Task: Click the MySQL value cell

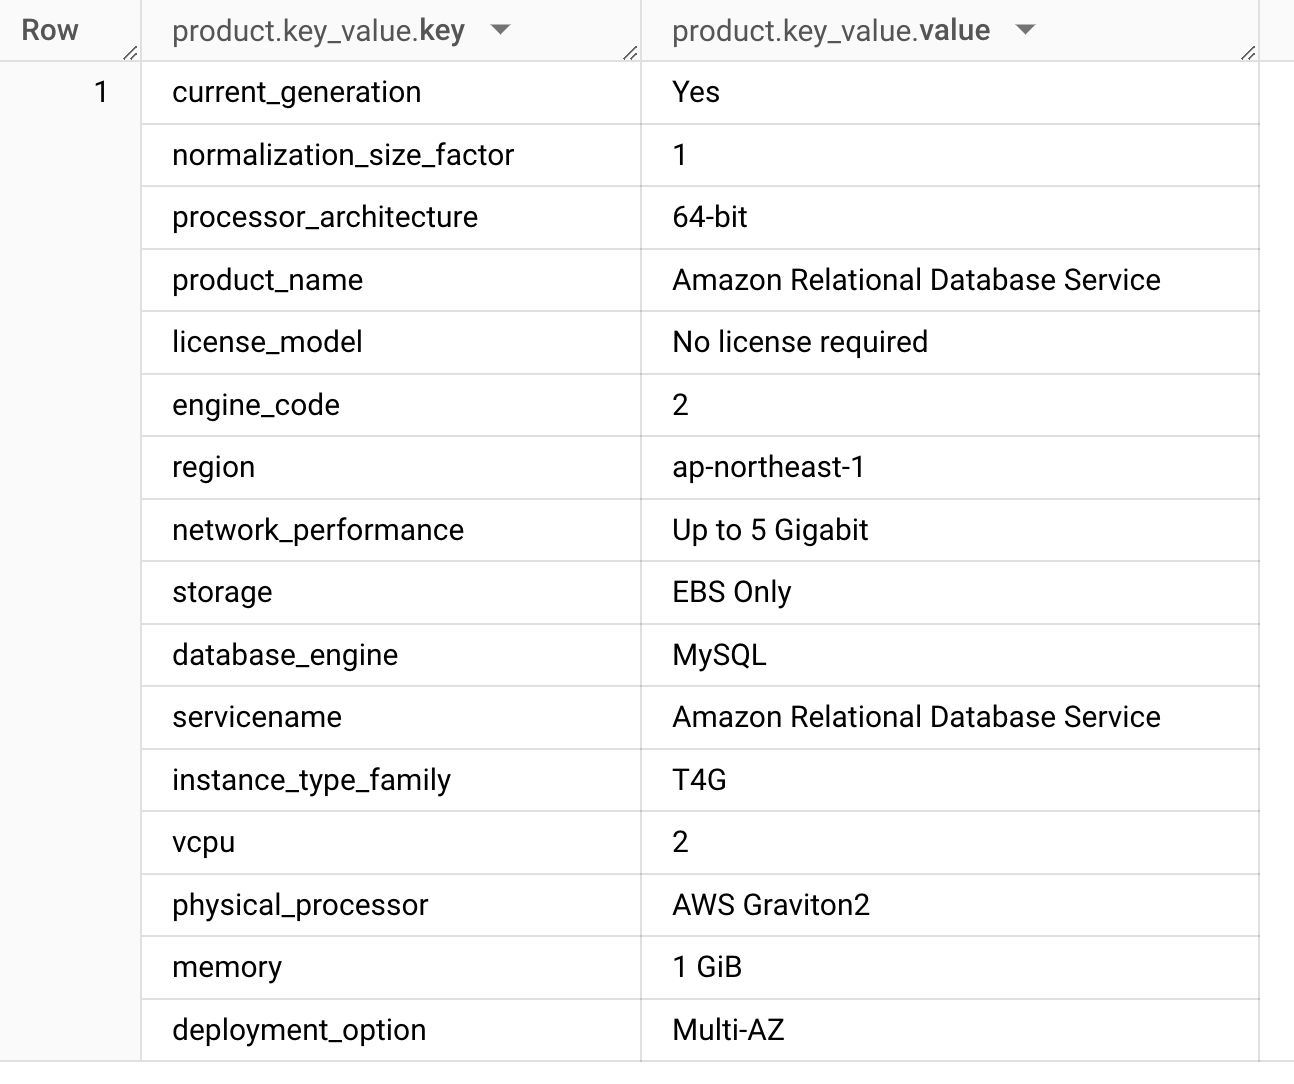Action: [x=719, y=655]
